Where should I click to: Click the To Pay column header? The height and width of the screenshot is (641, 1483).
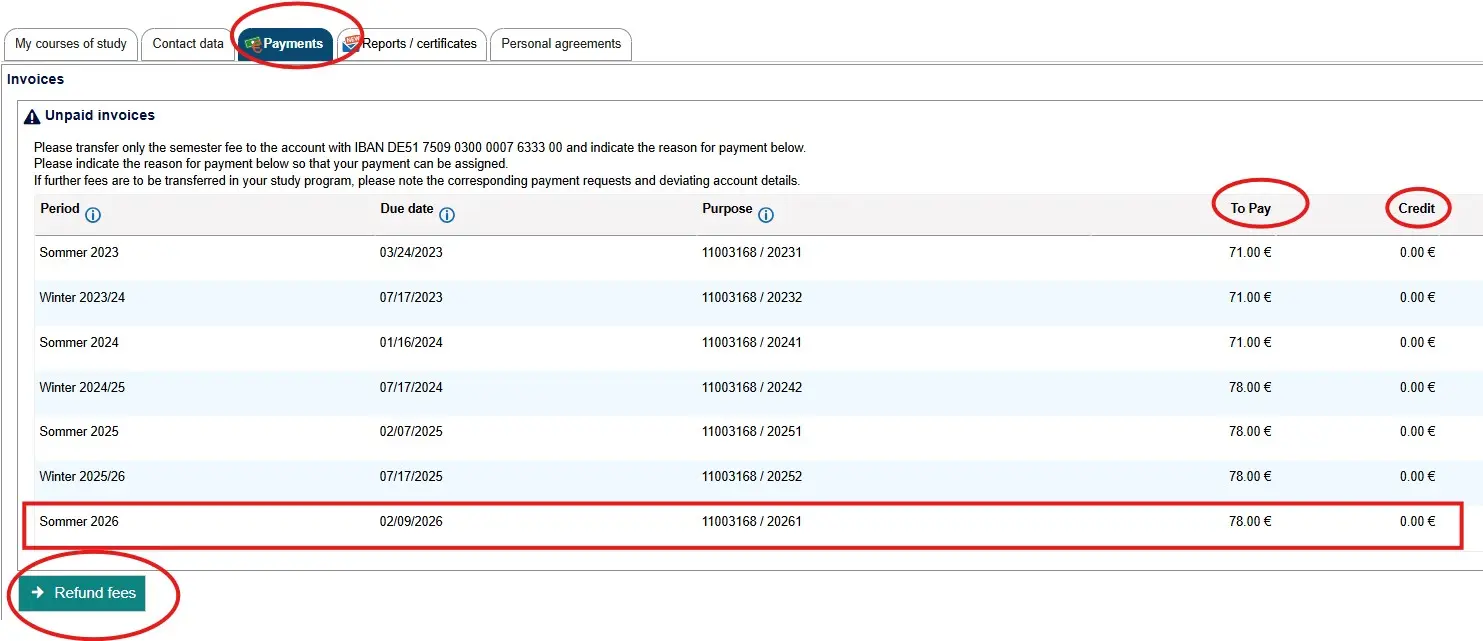tap(1250, 208)
